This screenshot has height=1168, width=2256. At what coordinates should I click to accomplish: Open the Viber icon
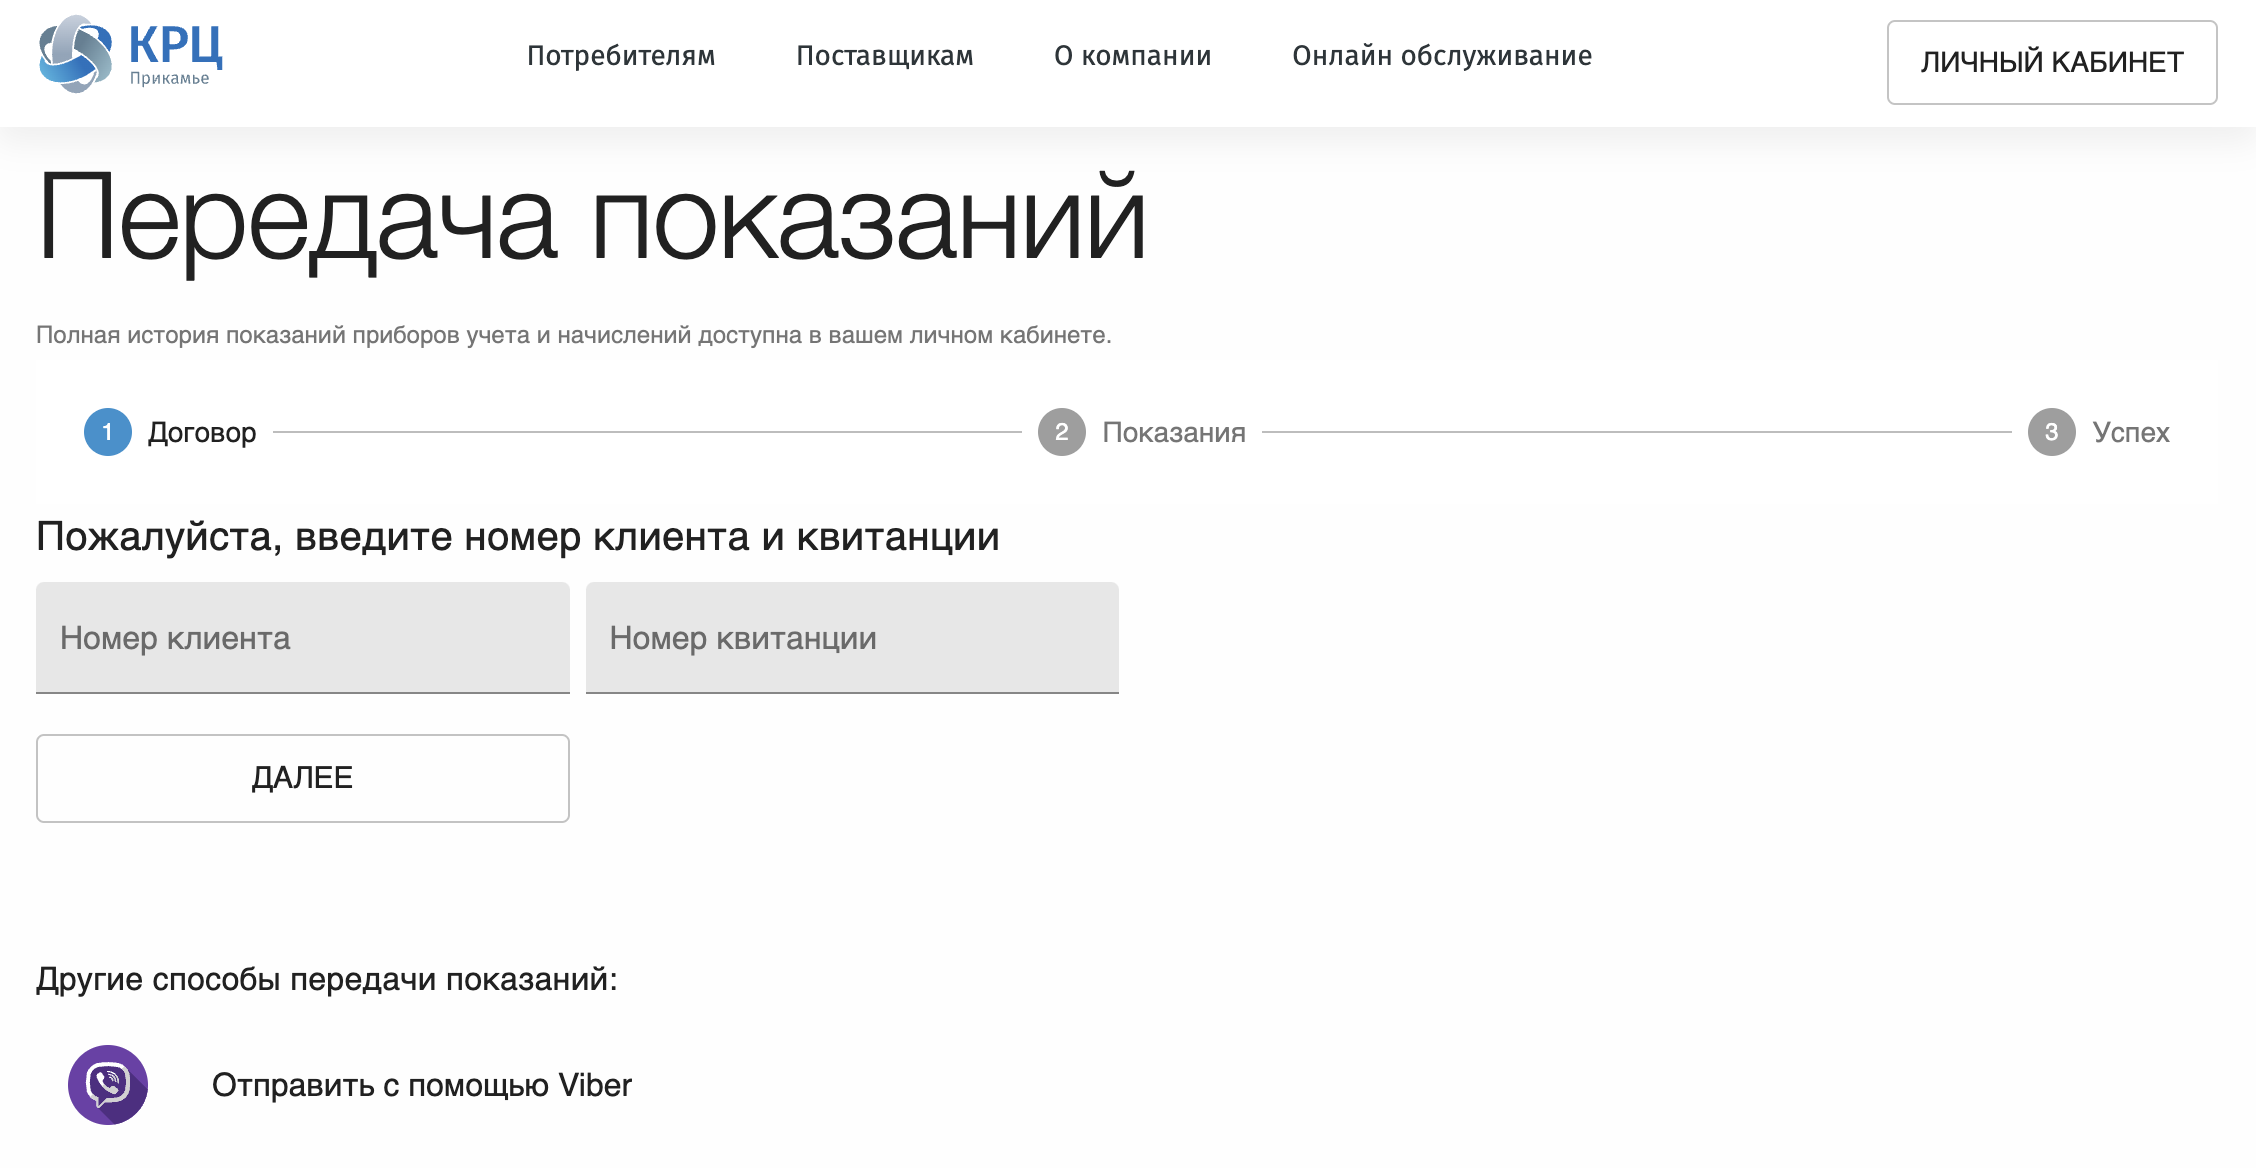coord(108,1085)
